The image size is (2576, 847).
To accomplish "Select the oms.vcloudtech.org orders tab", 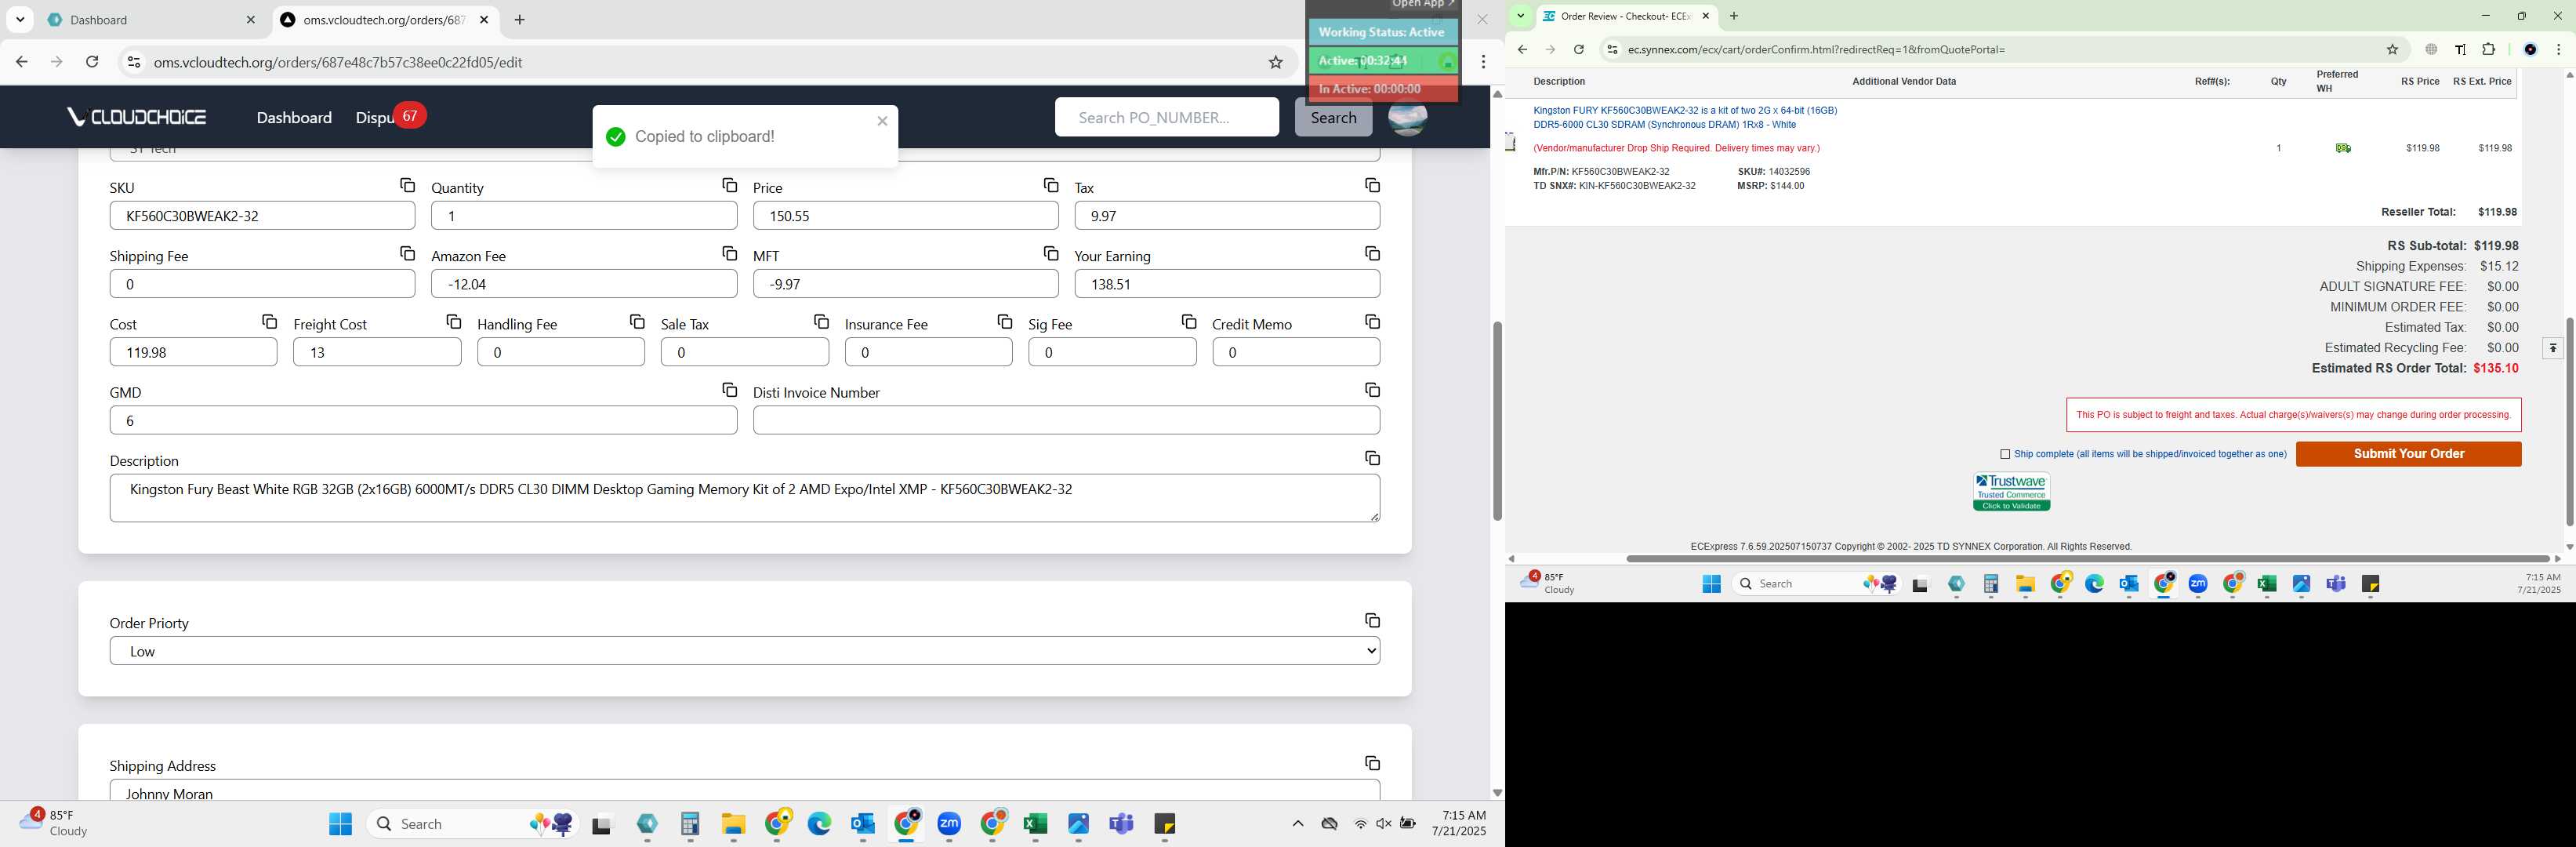I will click(x=385, y=20).
